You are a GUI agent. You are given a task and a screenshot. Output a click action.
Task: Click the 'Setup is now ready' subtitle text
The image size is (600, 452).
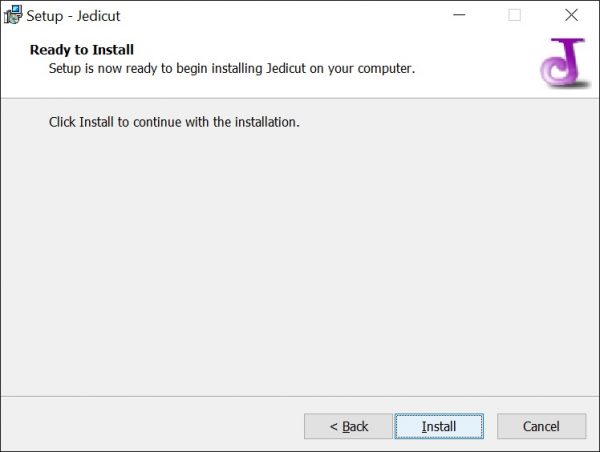pos(232,69)
